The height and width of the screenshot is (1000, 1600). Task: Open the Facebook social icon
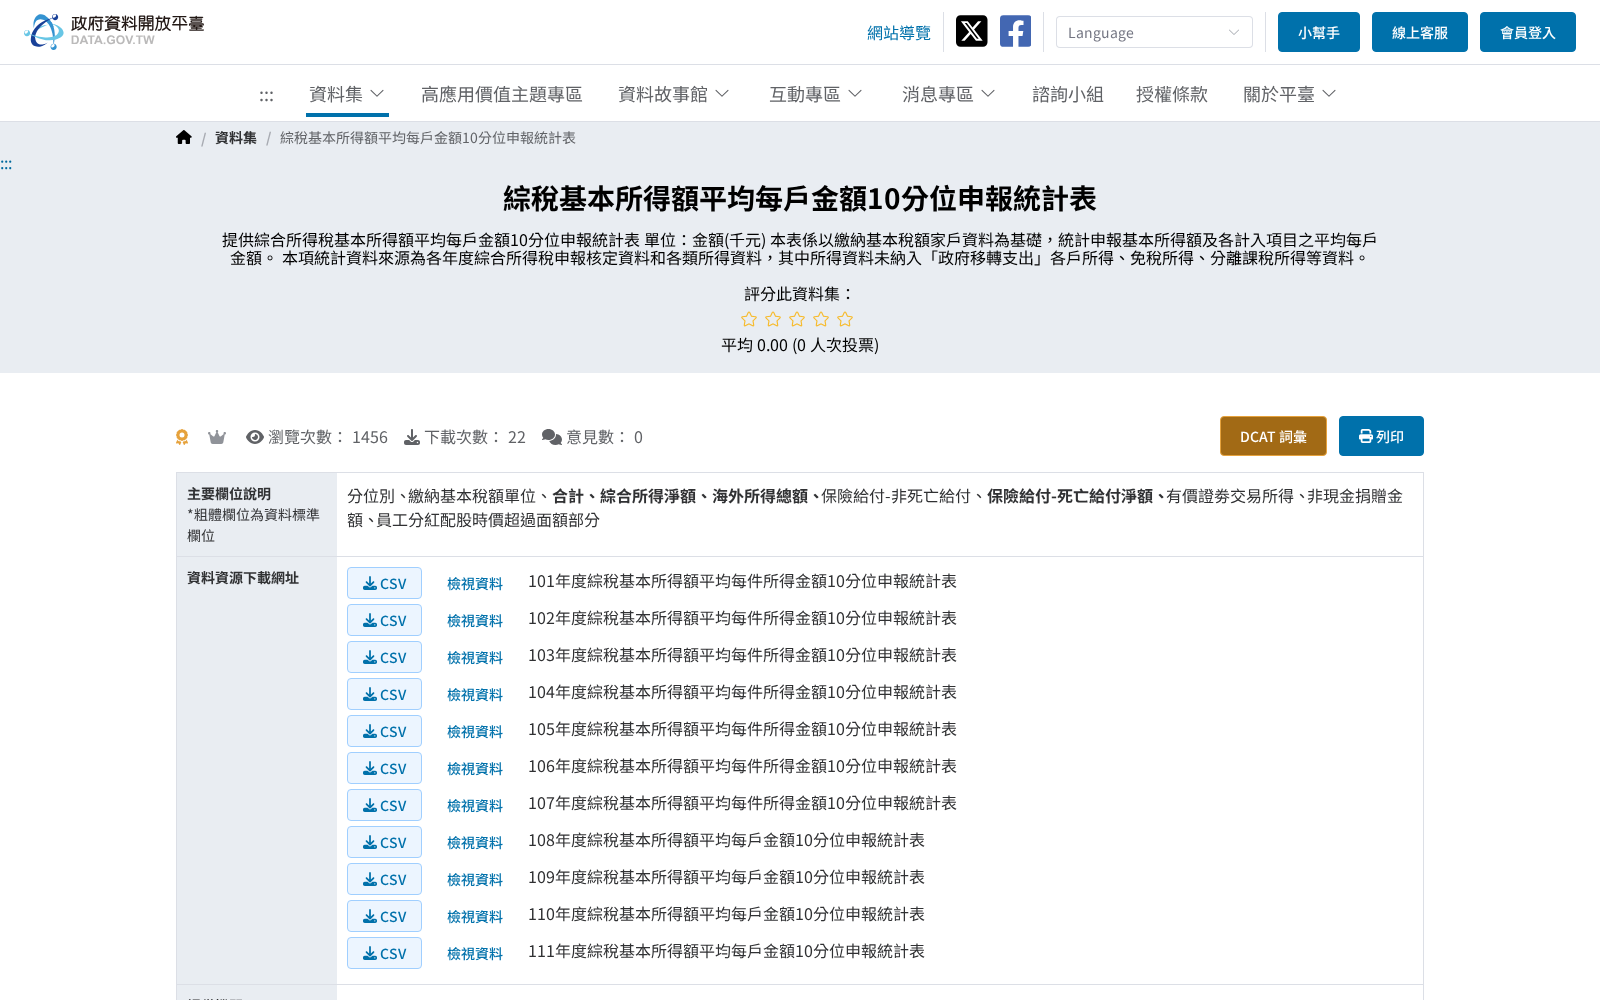point(1015,31)
